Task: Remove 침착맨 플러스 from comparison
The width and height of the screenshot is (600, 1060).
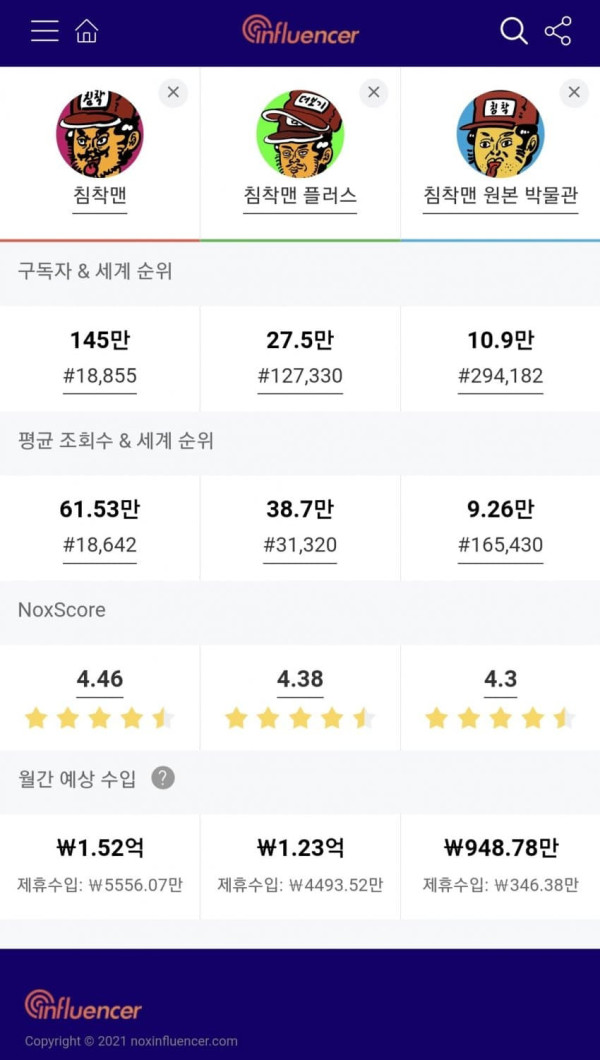Action: (x=374, y=93)
